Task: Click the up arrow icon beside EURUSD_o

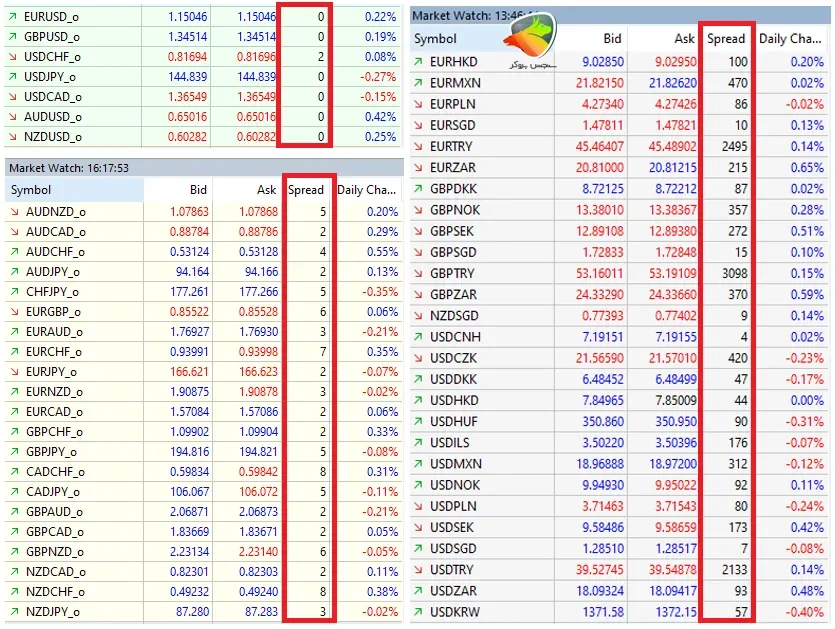Action: click(13, 17)
